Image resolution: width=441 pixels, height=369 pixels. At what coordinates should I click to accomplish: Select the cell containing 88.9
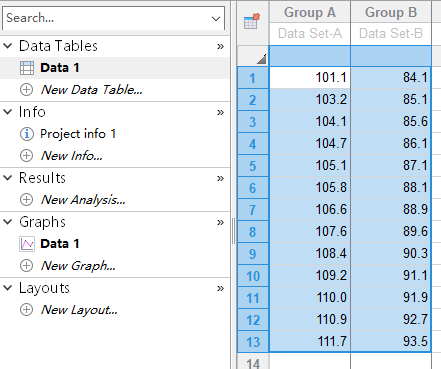point(391,210)
